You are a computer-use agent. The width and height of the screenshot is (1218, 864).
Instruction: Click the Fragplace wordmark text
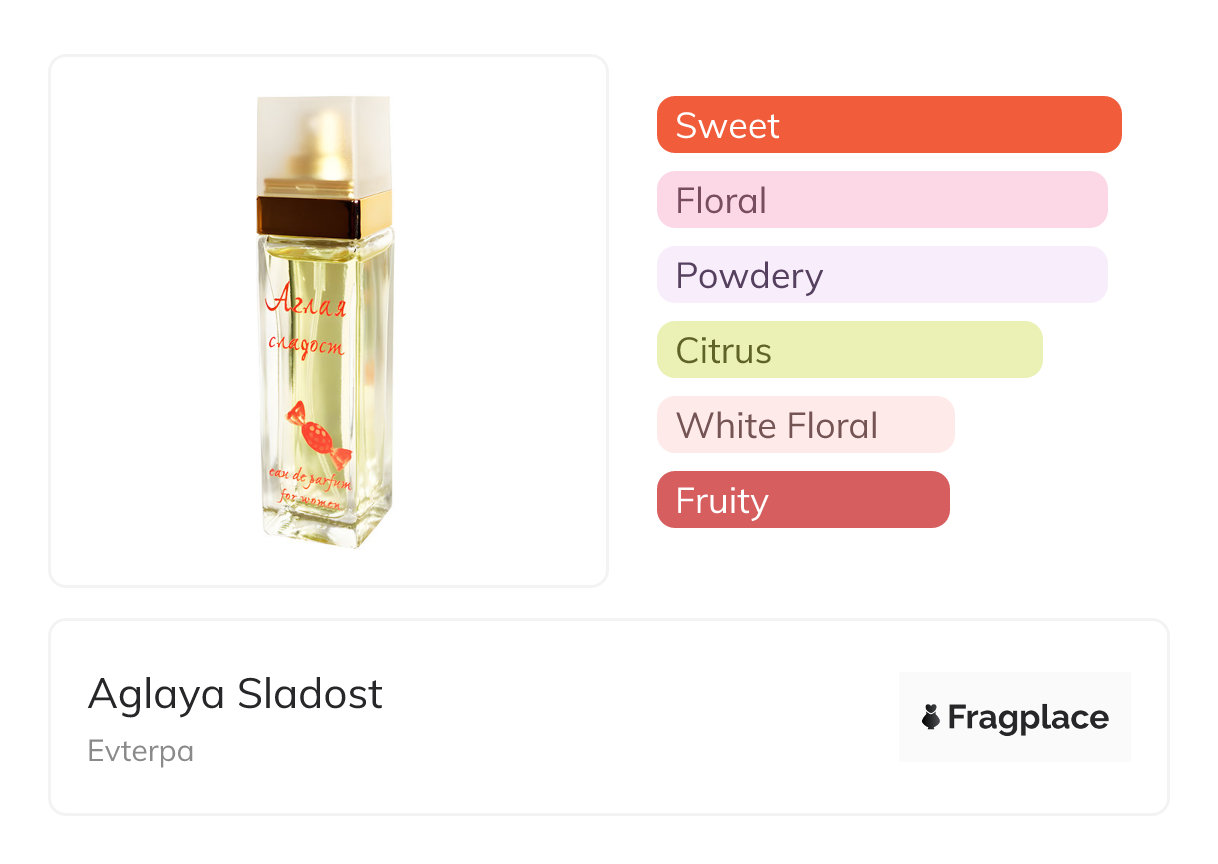[x=1028, y=718]
